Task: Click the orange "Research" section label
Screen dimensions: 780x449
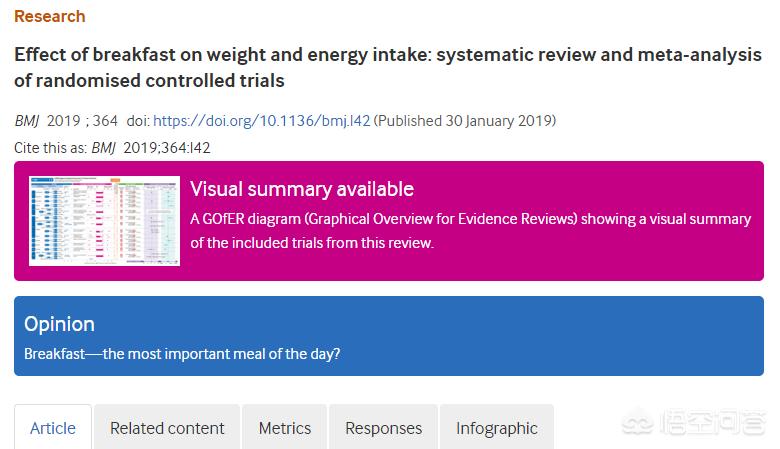Action: coord(49,16)
